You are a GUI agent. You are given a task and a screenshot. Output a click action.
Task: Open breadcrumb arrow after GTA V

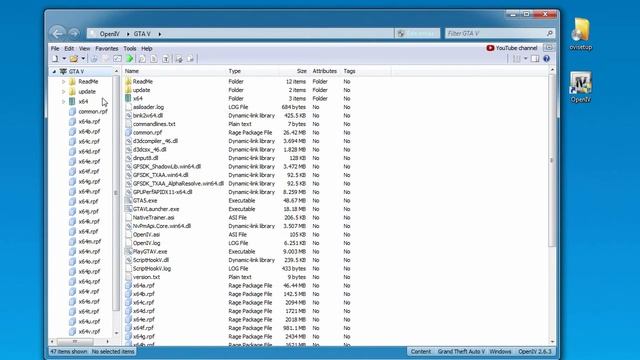(x=160, y=34)
